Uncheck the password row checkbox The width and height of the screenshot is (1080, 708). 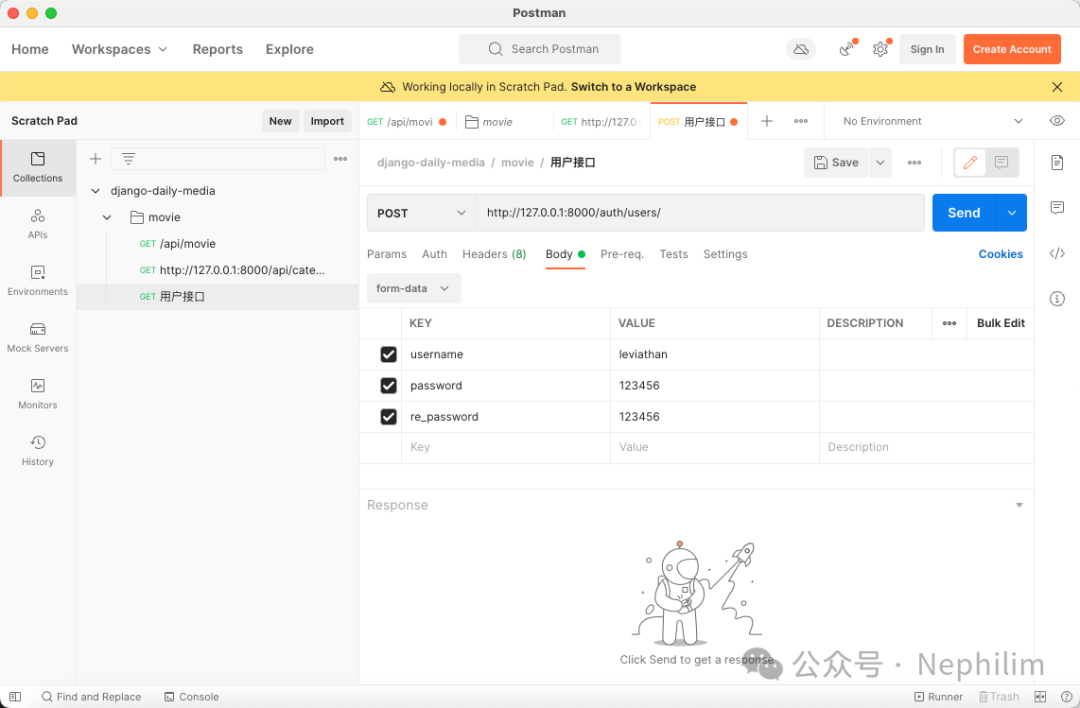click(x=388, y=386)
